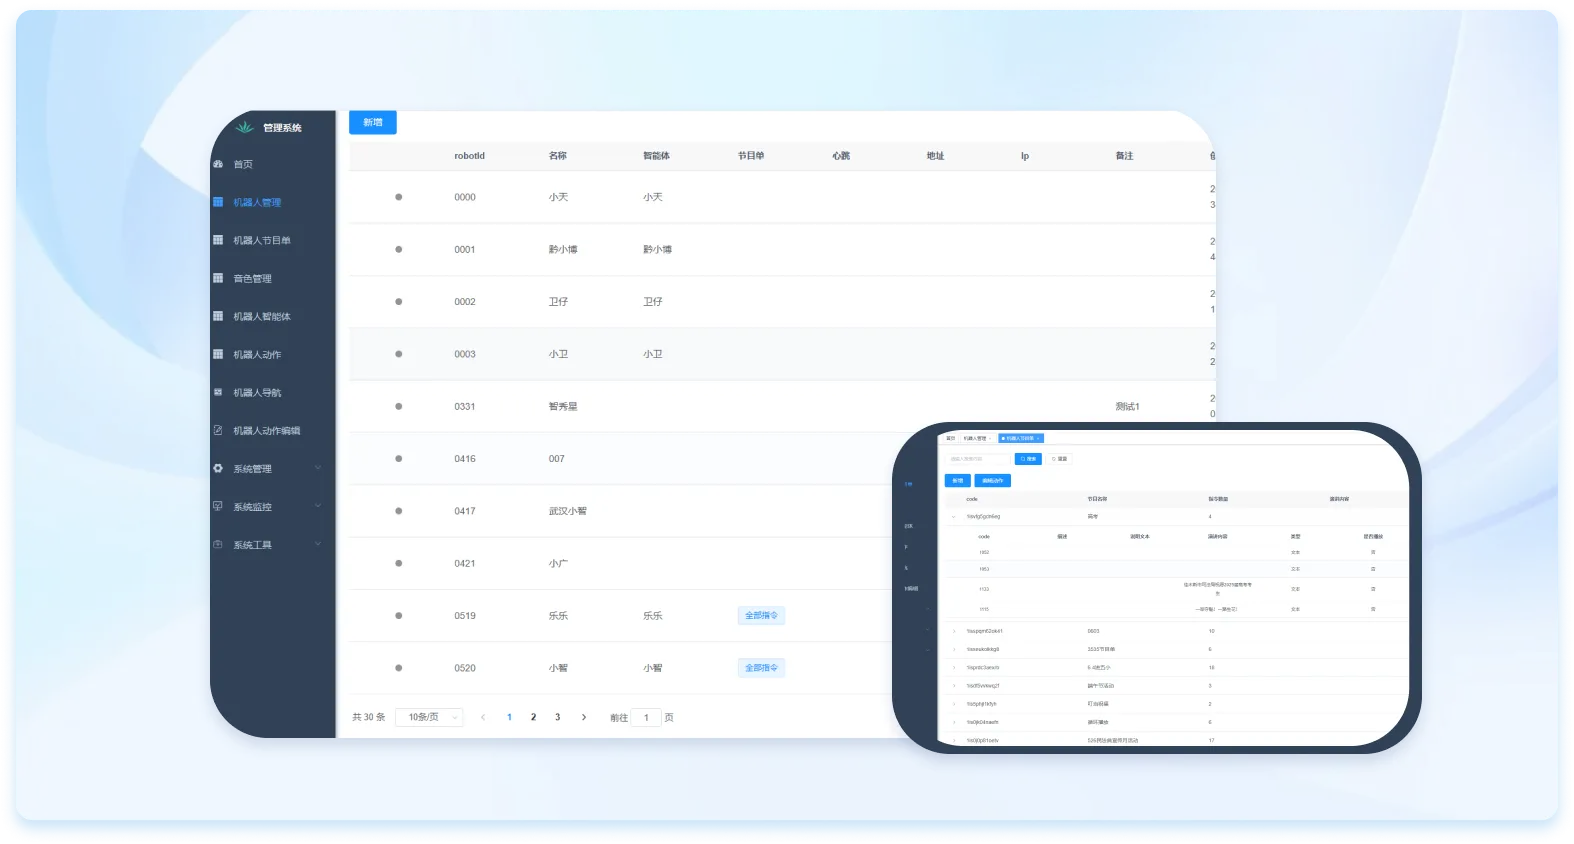Click the 系统管理 gear icon
The height and width of the screenshot is (844, 1574).
218,468
